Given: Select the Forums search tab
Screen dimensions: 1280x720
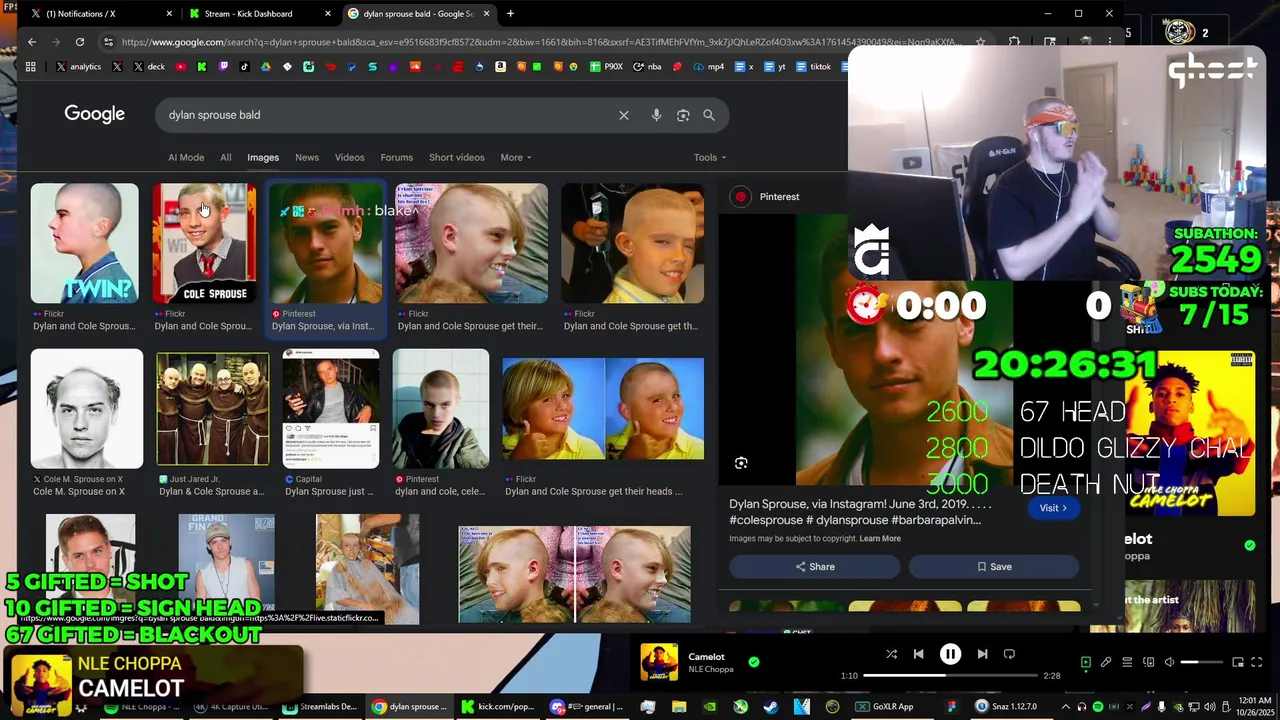Looking at the screenshot, I should (x=396, y=157).
